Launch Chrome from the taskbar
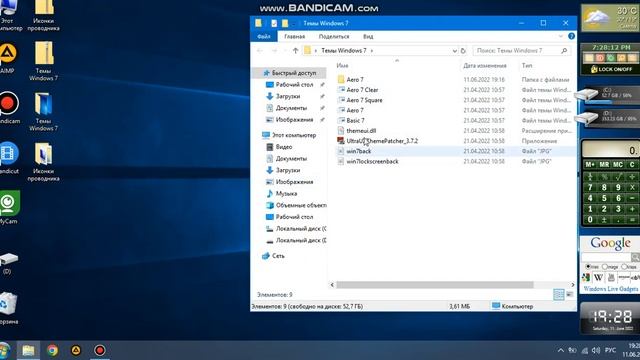Screen dimensions: 640x360 point(52,350)
